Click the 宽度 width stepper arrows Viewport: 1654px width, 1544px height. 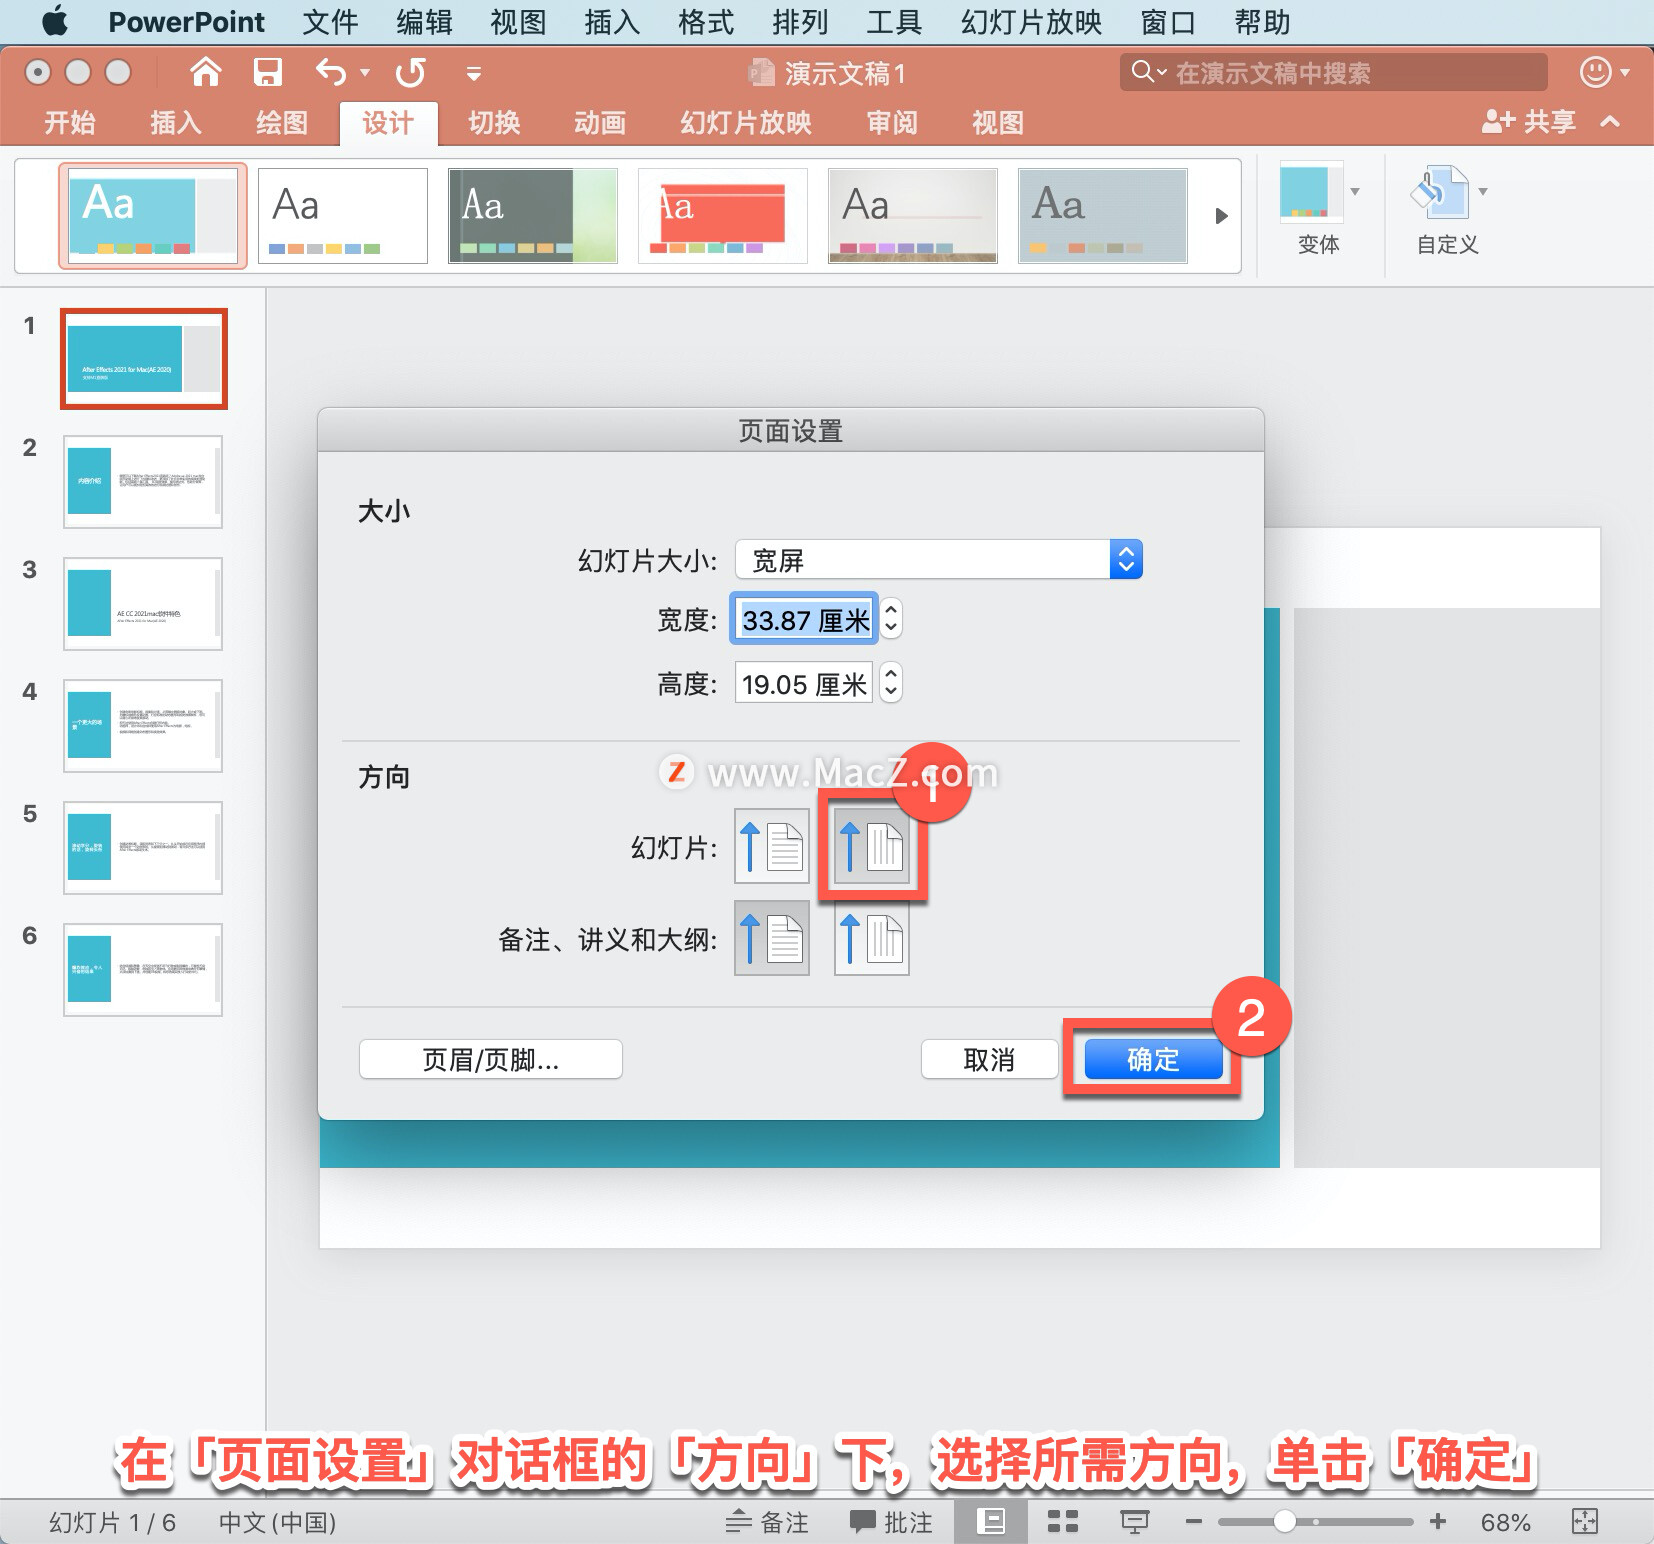point(891,619)
